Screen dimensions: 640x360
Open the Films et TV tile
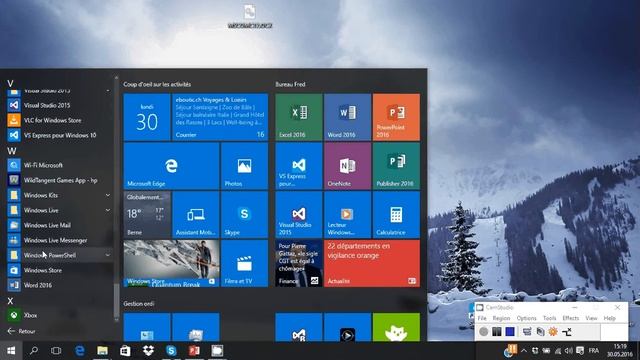pyautogui.click(x=244, y=263)
